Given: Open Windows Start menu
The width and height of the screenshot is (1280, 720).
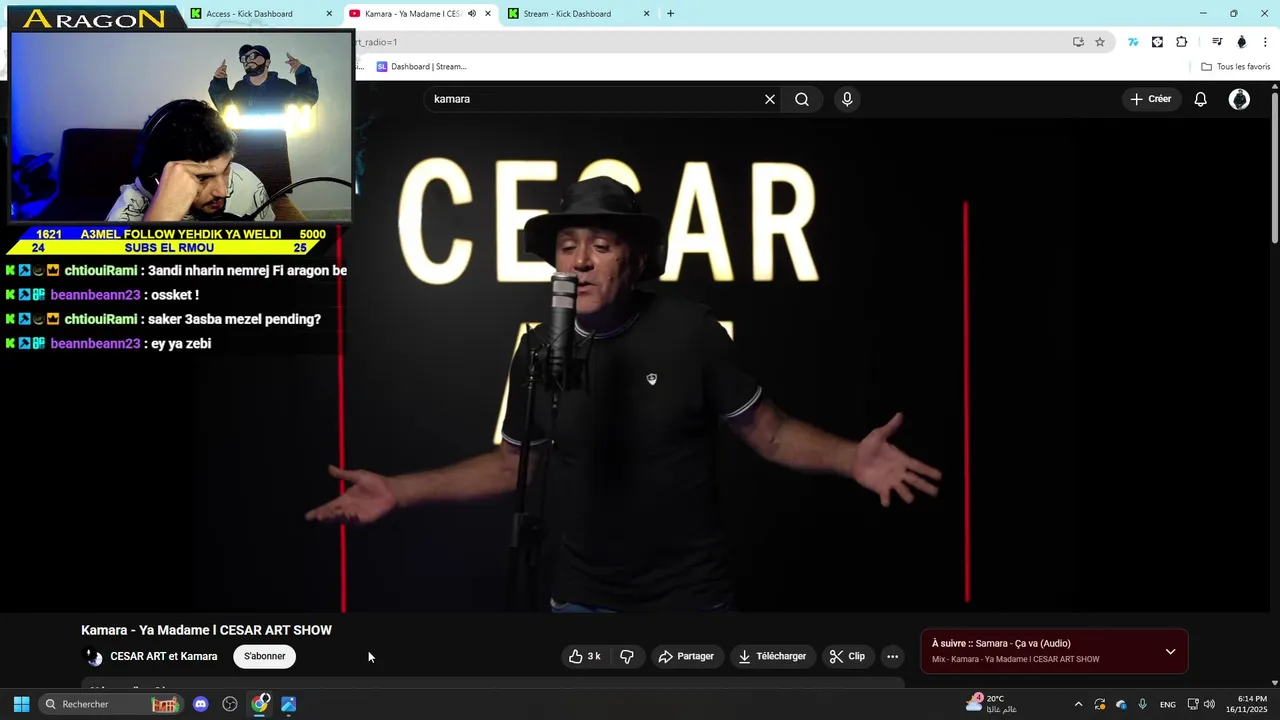Looking at the screenshot, I should point(21,704).
